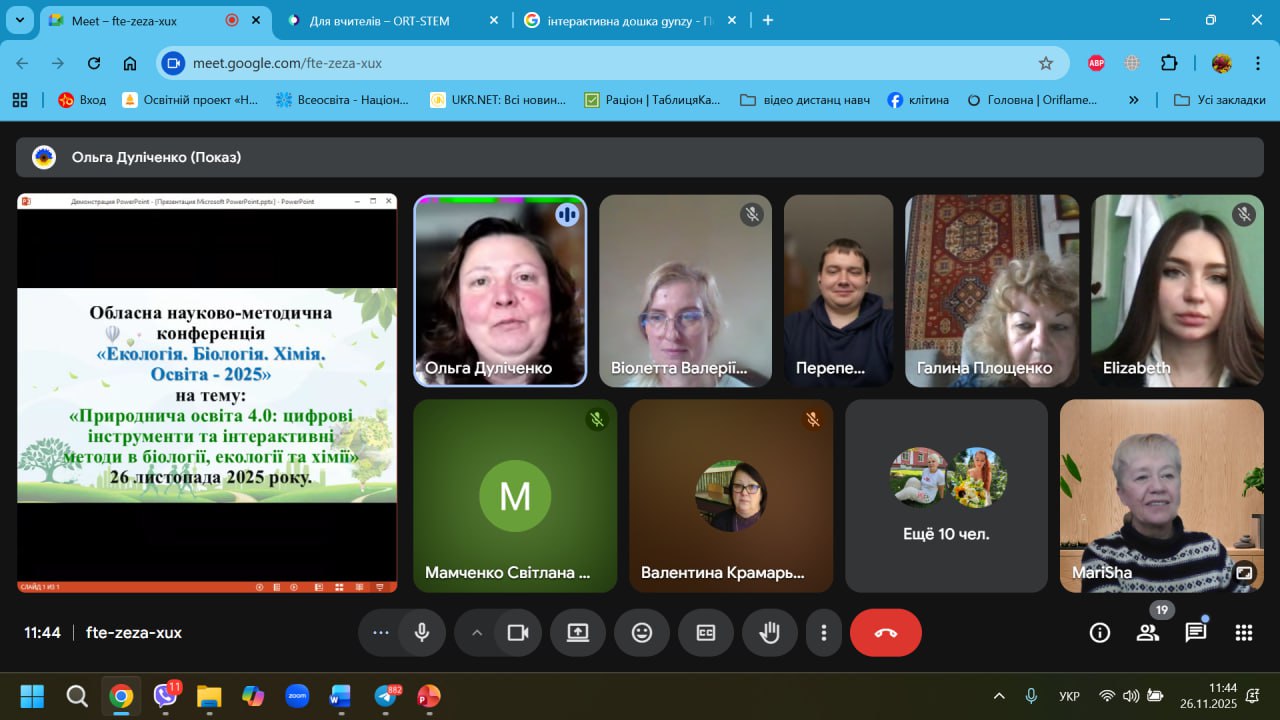Show the 10 more participants tile
Viewport: 1280px width, 720px height.
tap(946, 496)
